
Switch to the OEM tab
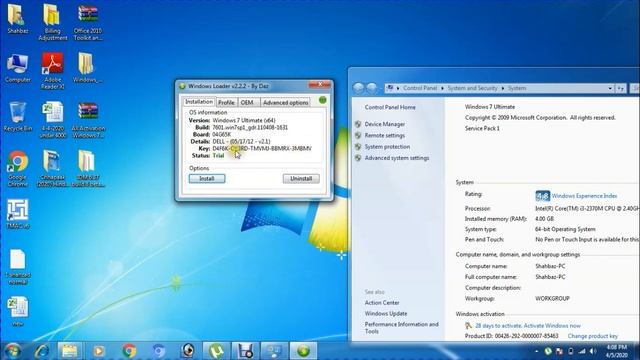(x=247, y=102)
